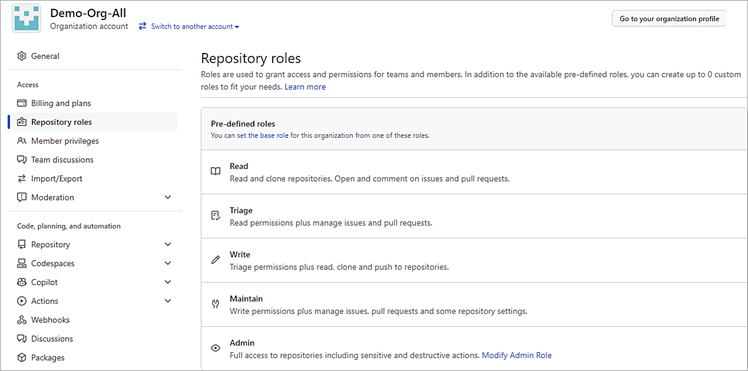The image size is (748, 371).
Task: Open Team discussions
Action: click(x=62, y=160)
